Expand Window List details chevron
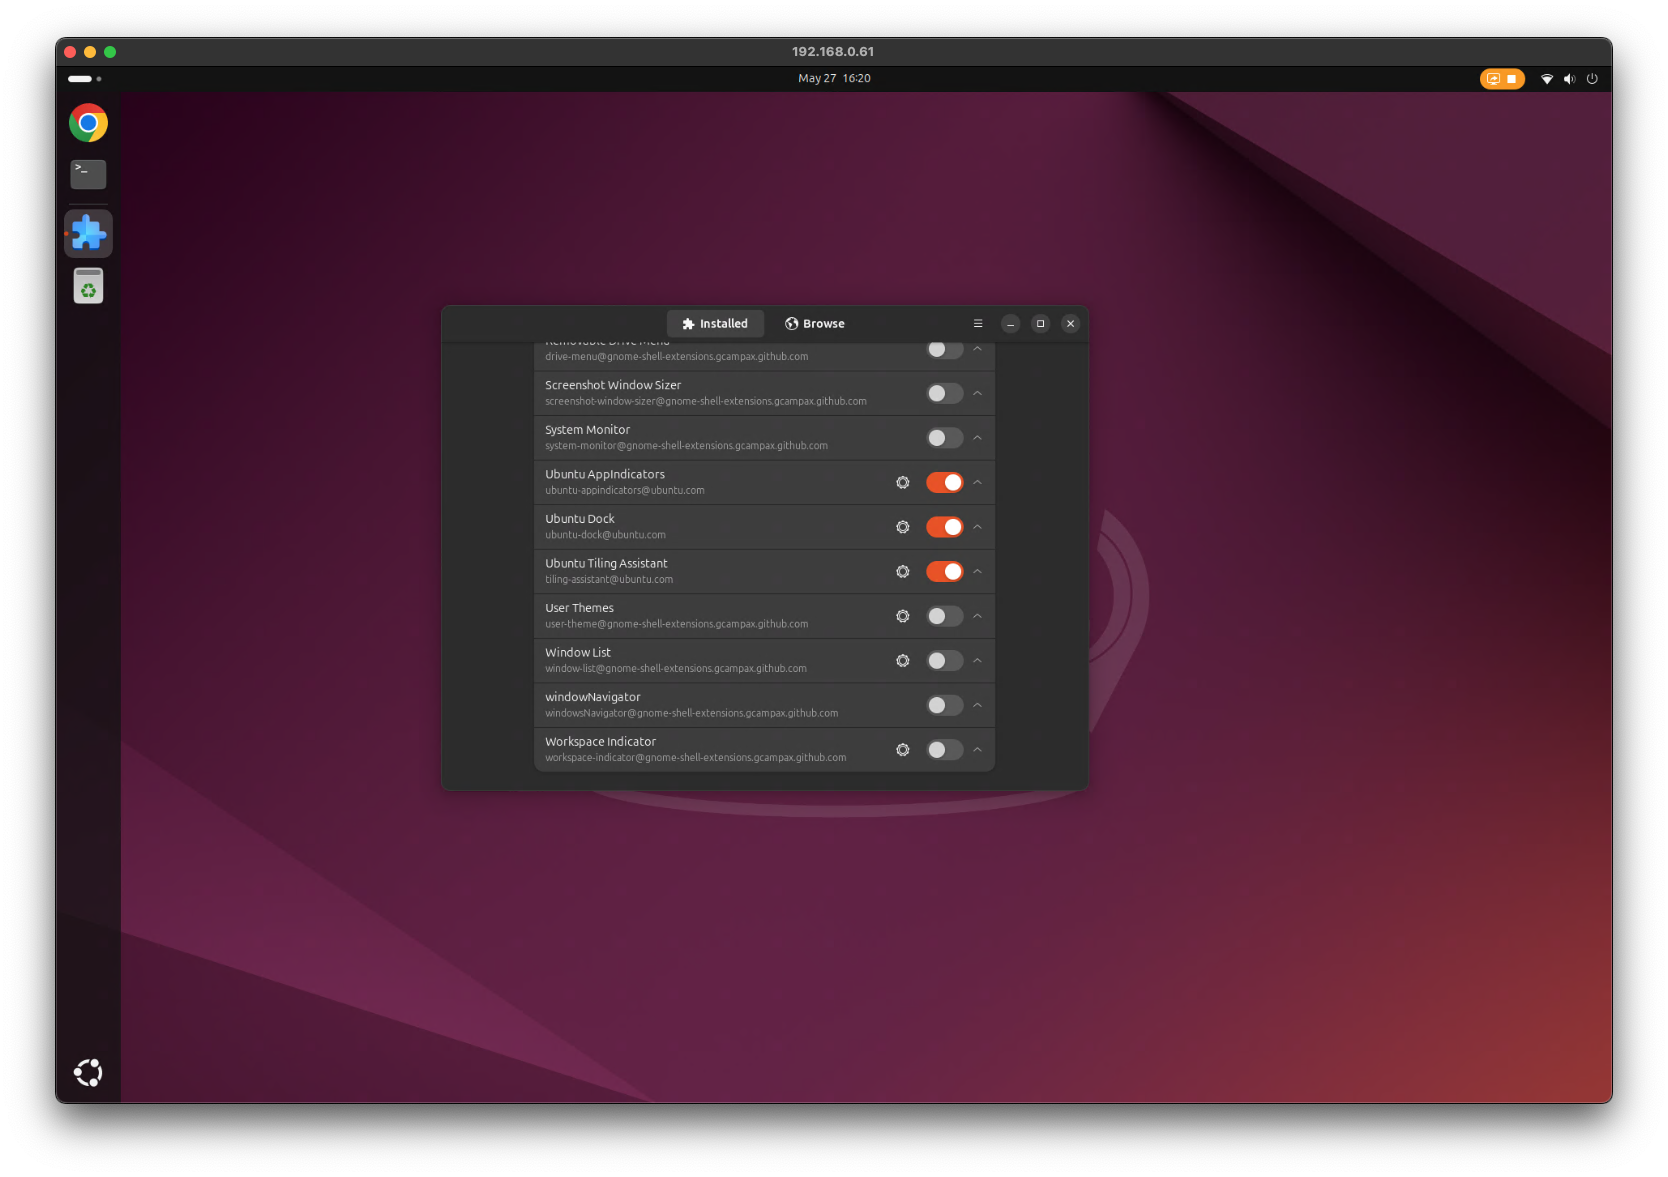This screenshot has height=1177, width=1668. click(x=978, y=661)
